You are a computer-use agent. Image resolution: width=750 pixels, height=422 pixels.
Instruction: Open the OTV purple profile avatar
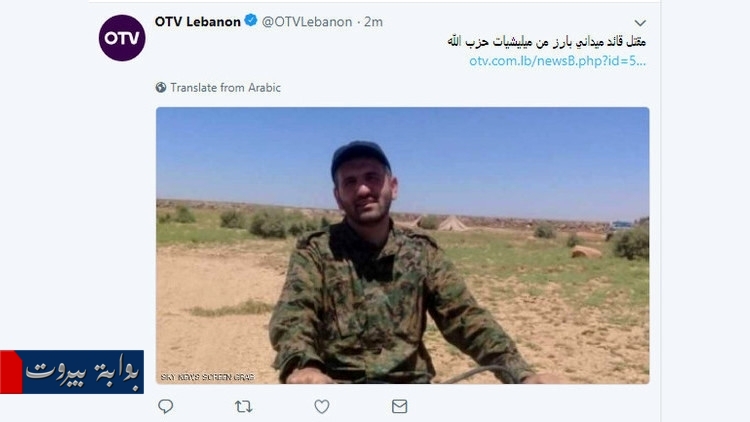(122, 38)
